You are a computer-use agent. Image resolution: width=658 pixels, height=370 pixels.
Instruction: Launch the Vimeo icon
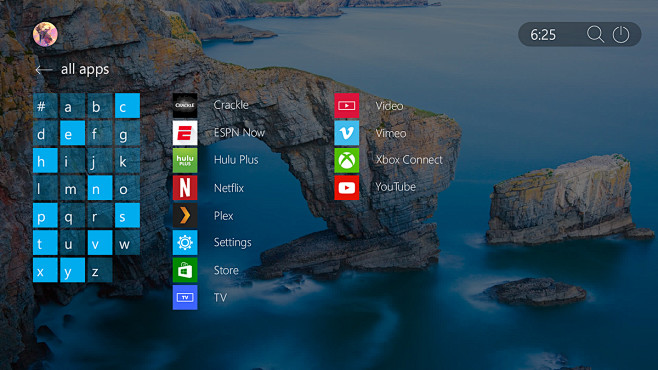[347, 133]
